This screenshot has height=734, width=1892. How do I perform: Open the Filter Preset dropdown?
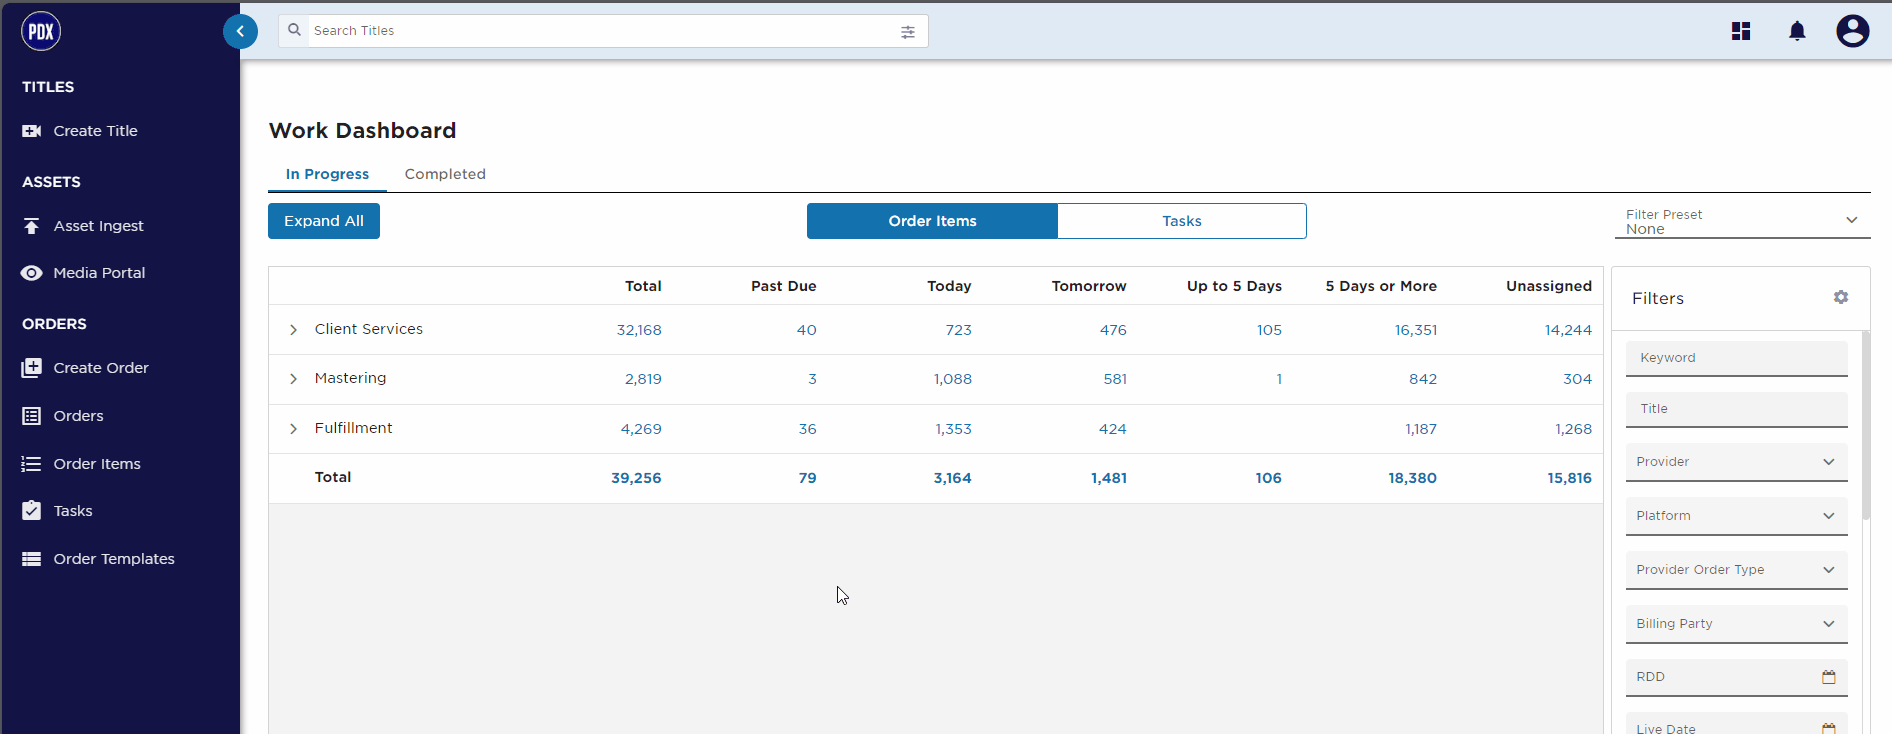pyautogui.click(x=1742, y=221)
